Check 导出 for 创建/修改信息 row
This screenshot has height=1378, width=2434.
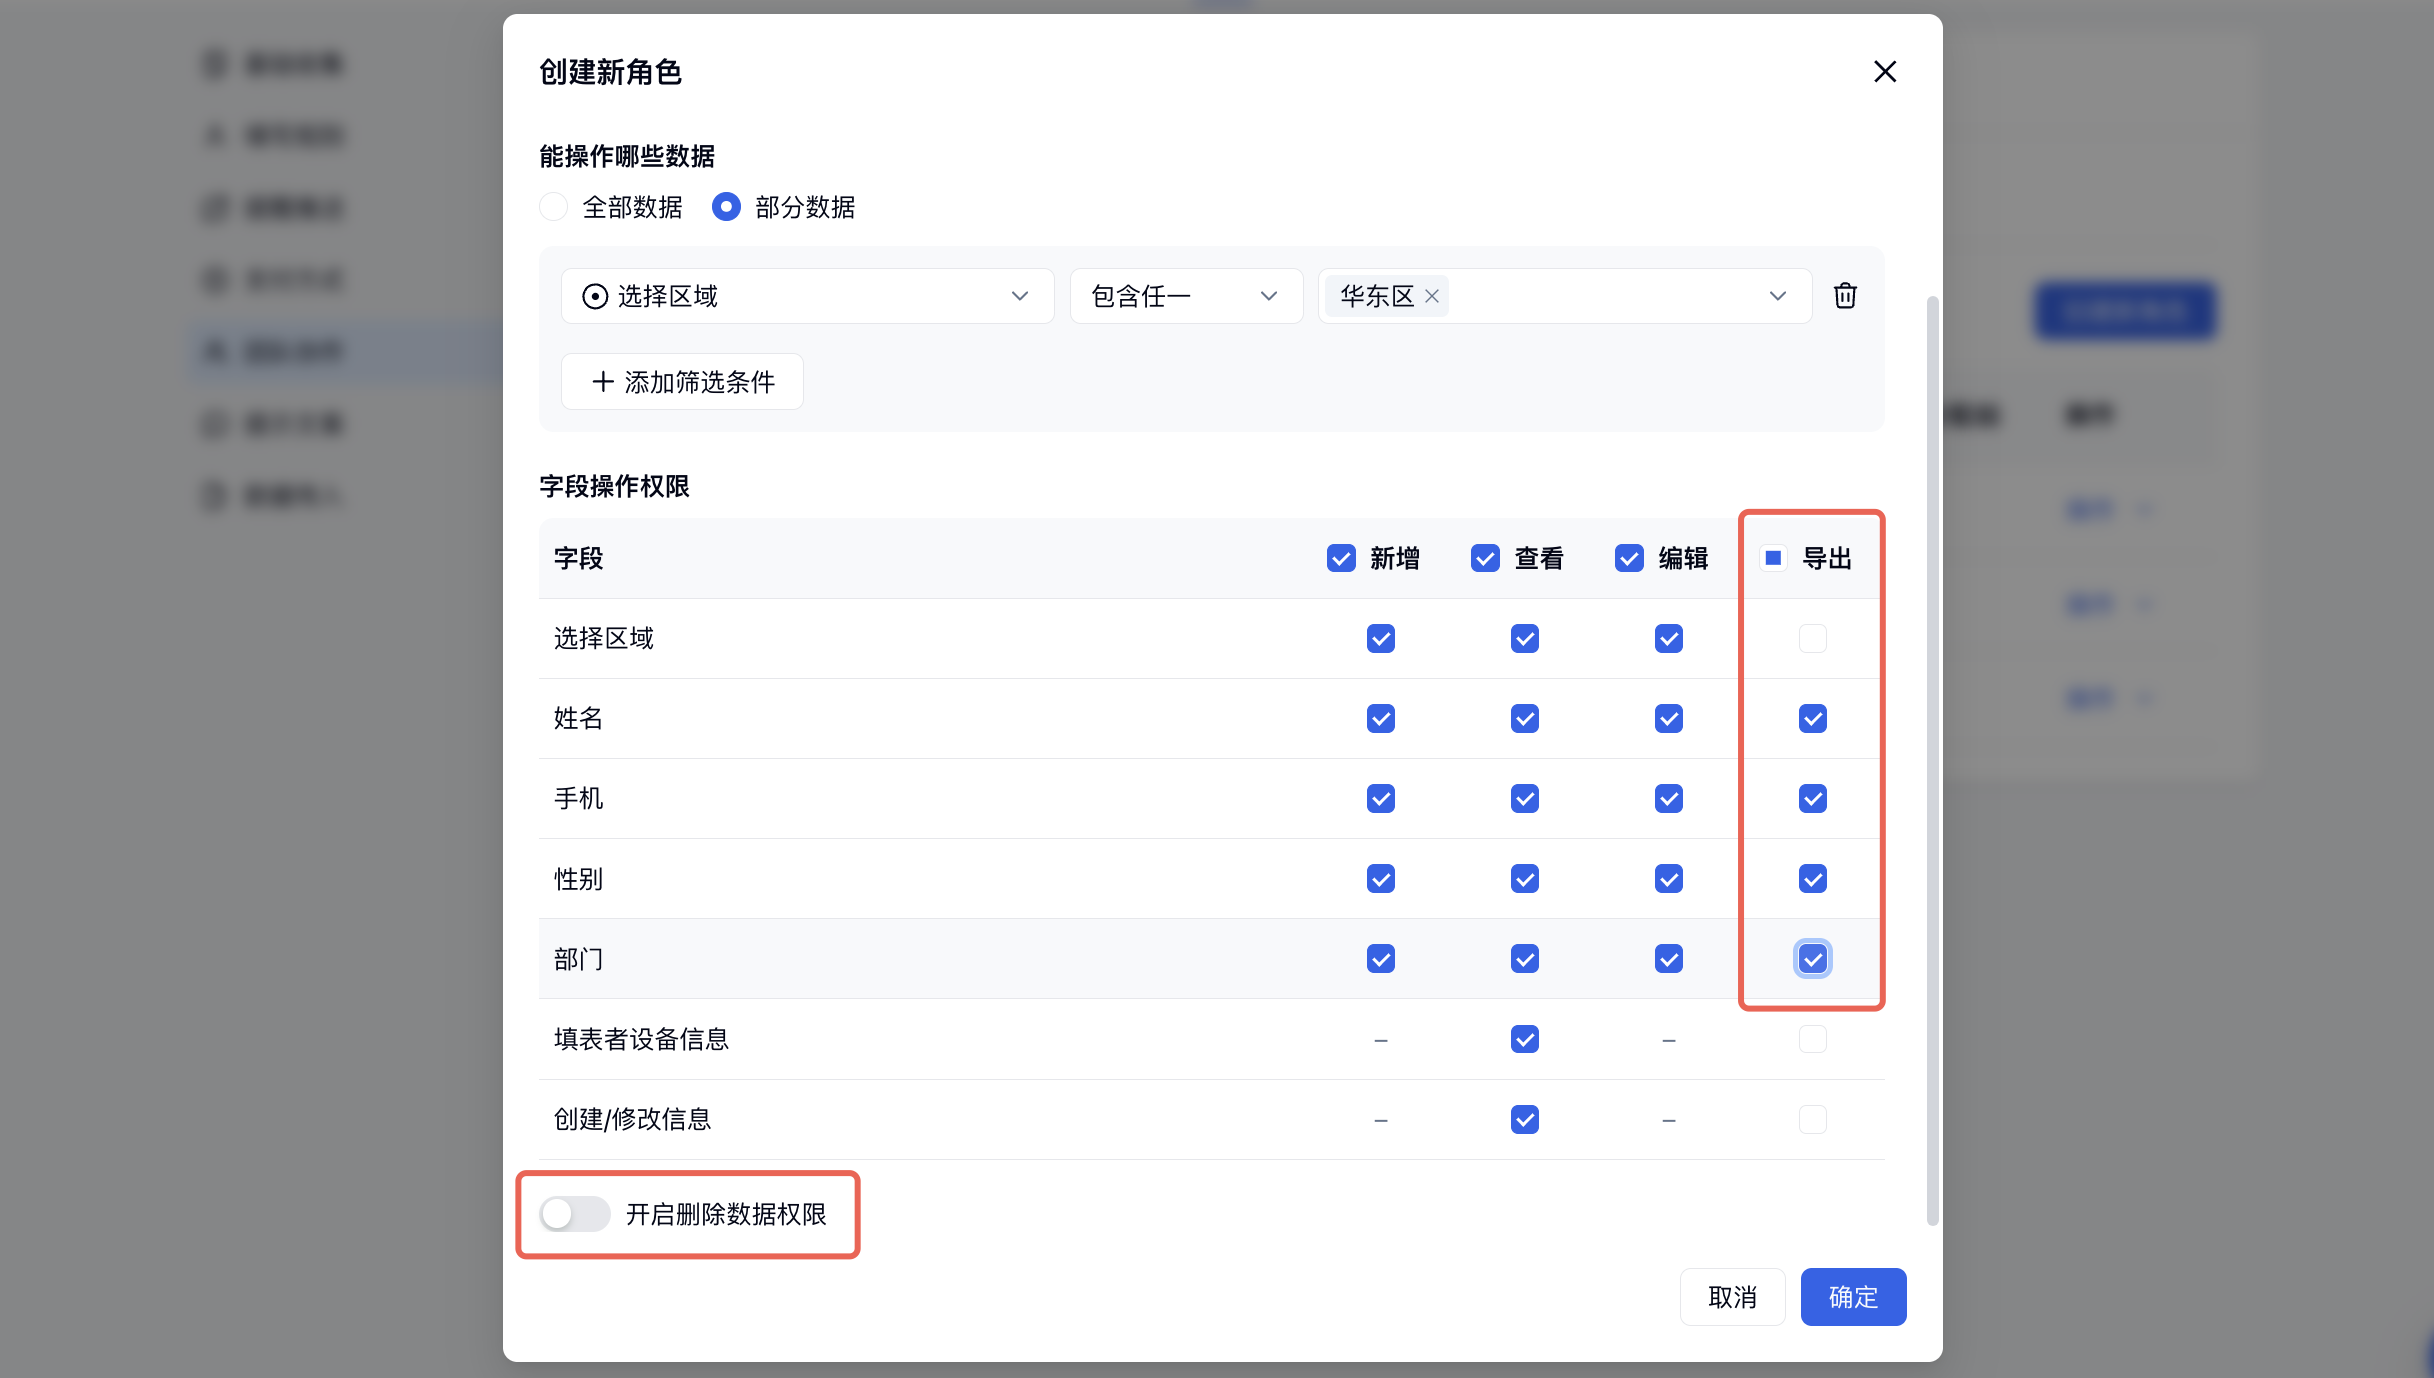tap(1813, 1119)
